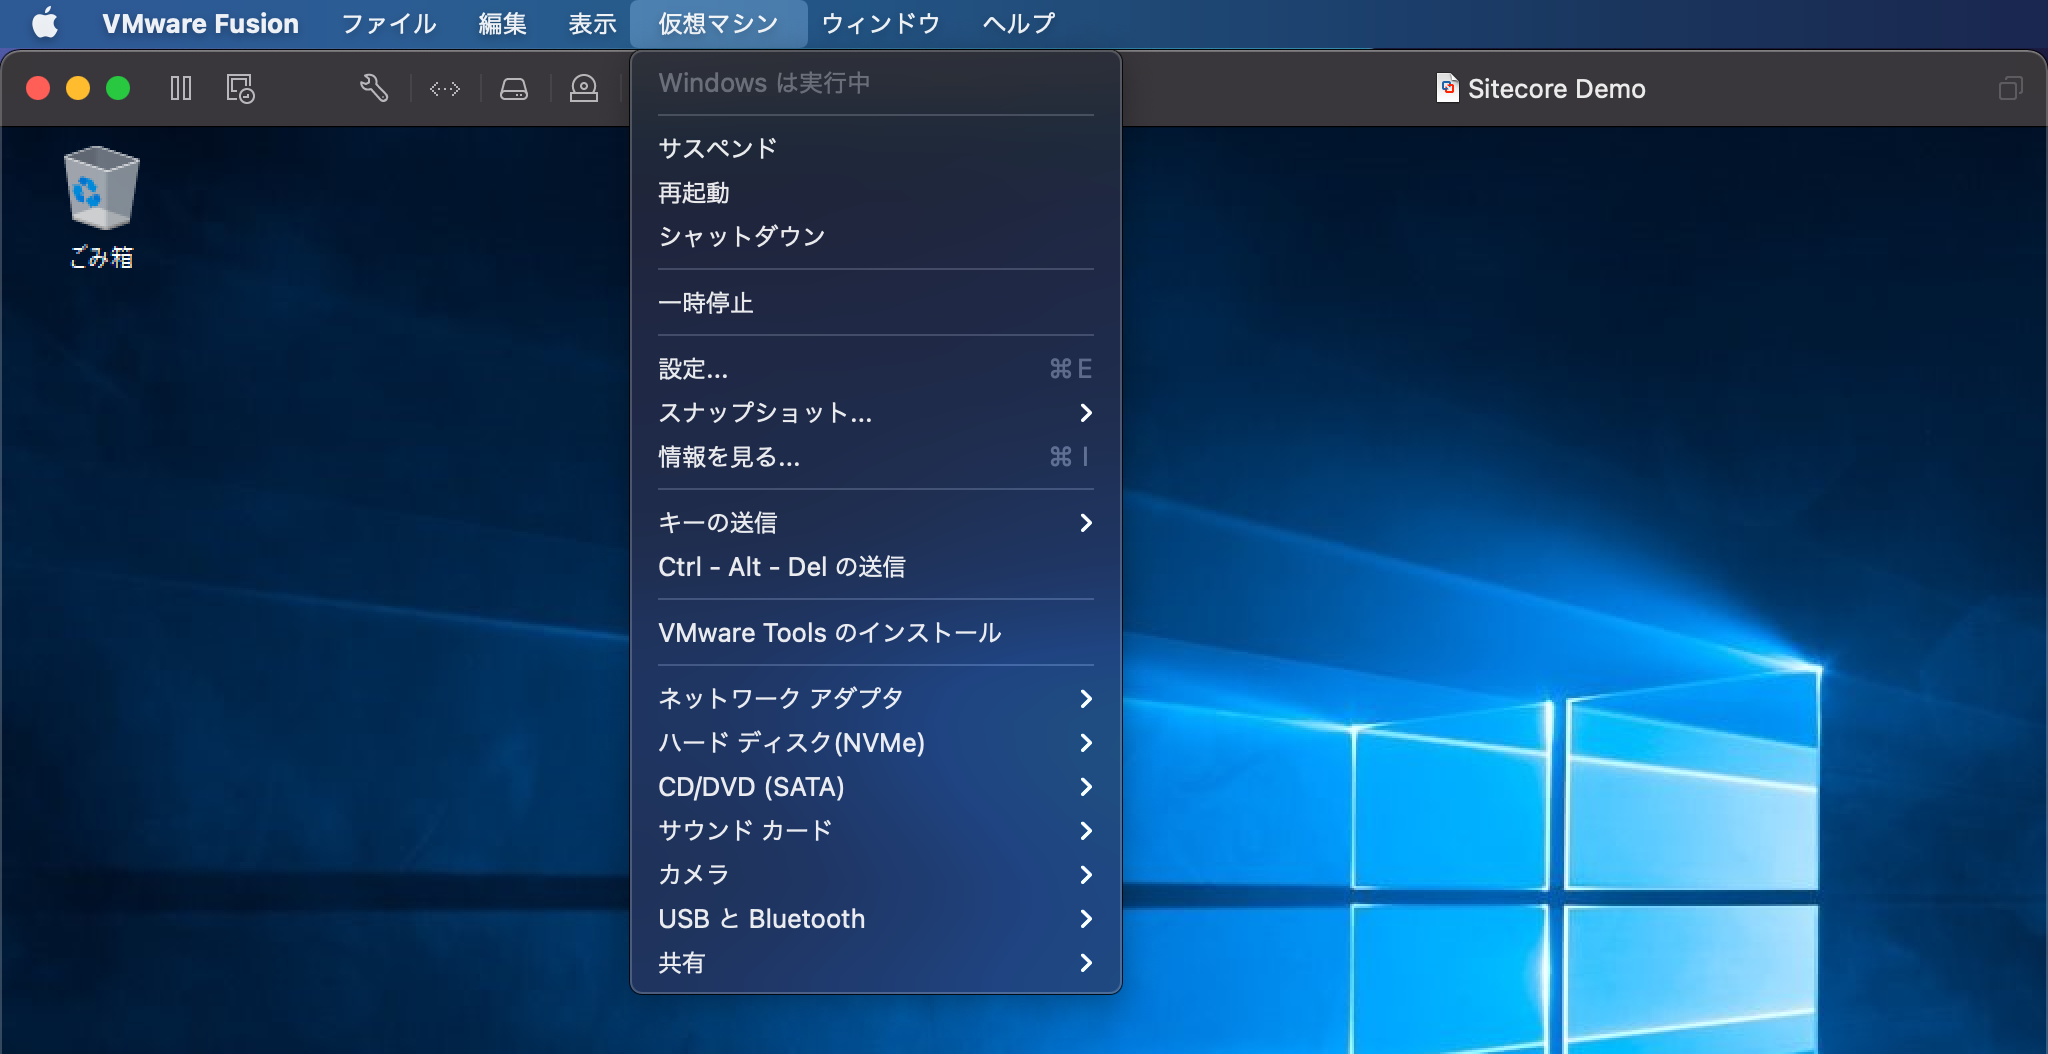Select VMware Tools のインストール

[x=875, y=632]
